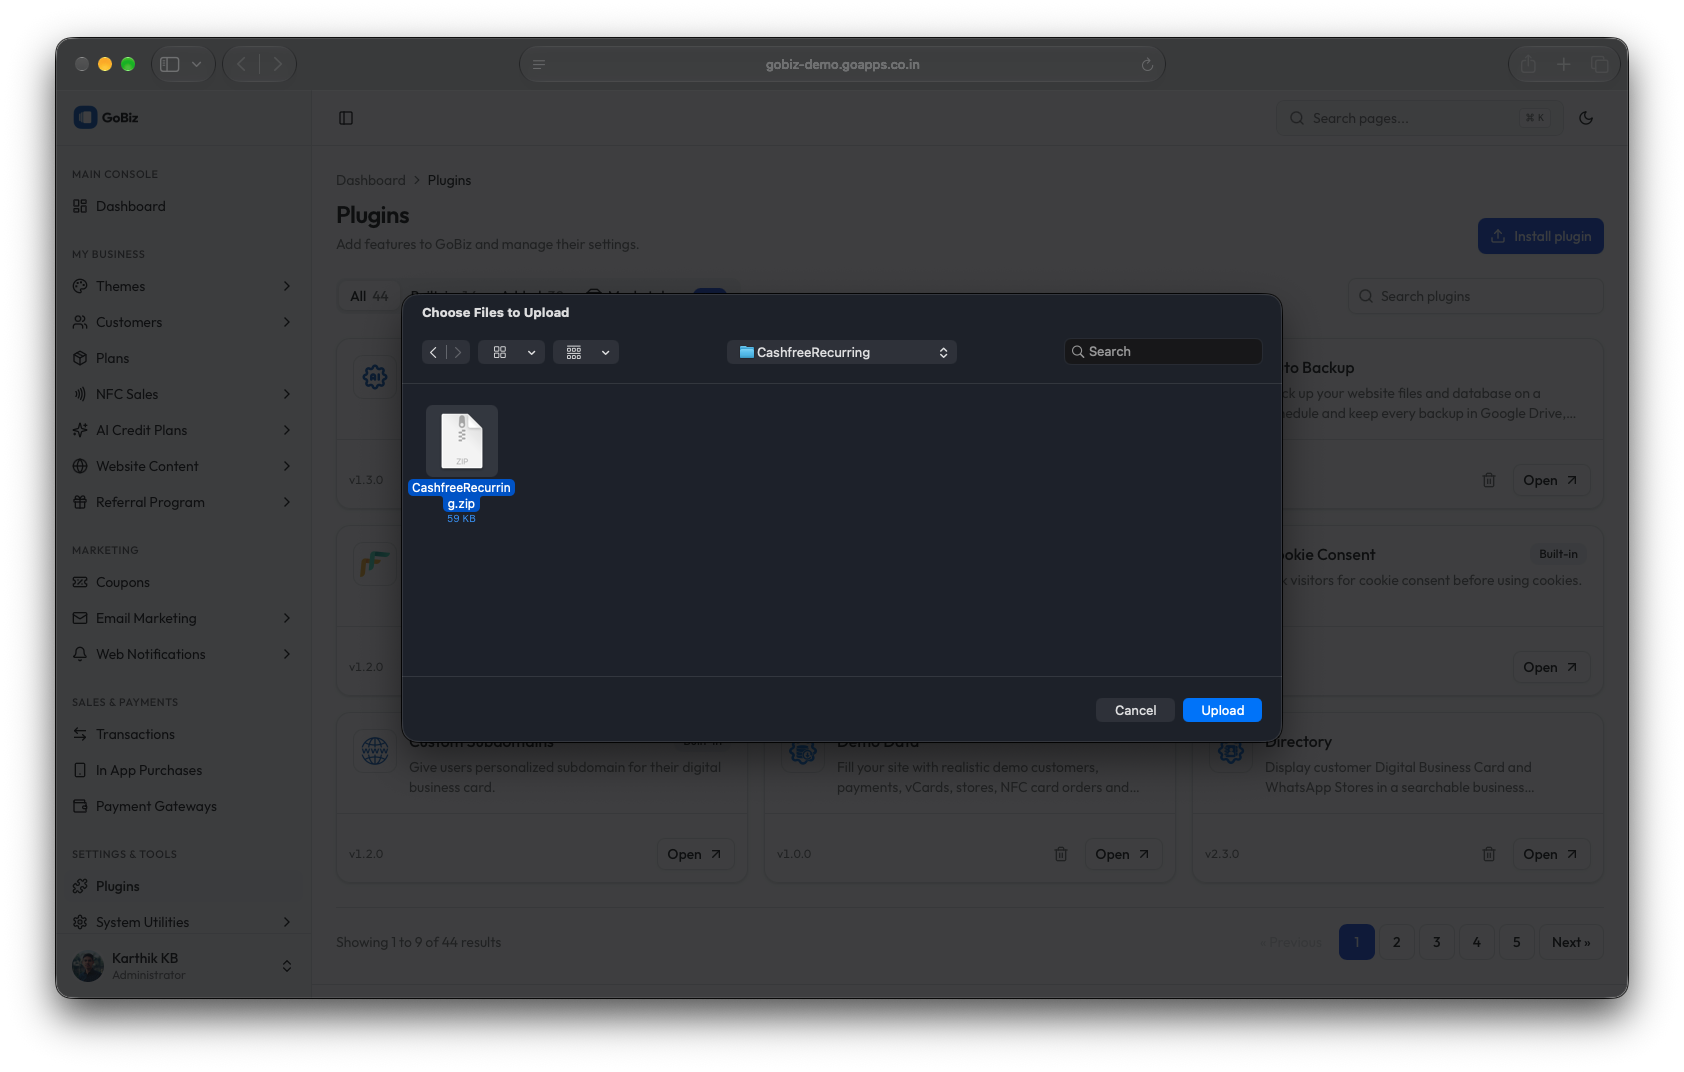The height and width of the screenshot is (1072, 1684).
Task: Expand the Themes sidebar item
Action: click(x=184, y=286)
